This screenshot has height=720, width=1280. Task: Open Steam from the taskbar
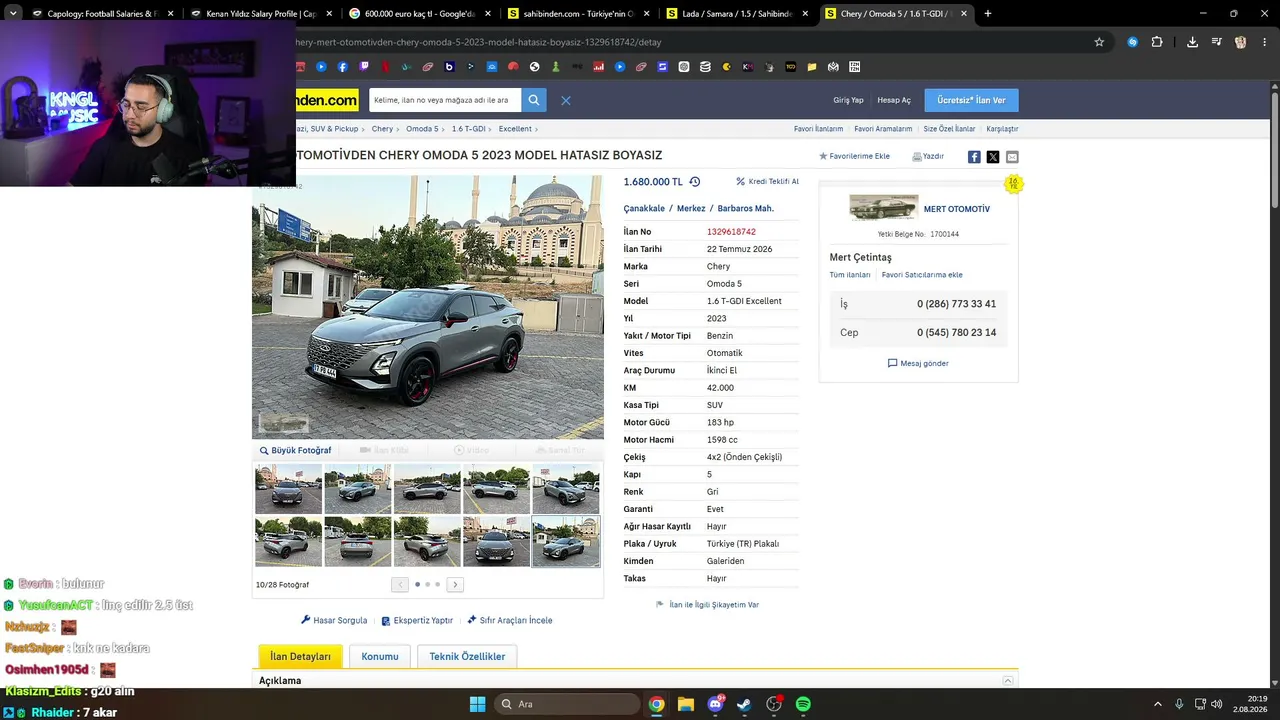click(x=744, y=704)
